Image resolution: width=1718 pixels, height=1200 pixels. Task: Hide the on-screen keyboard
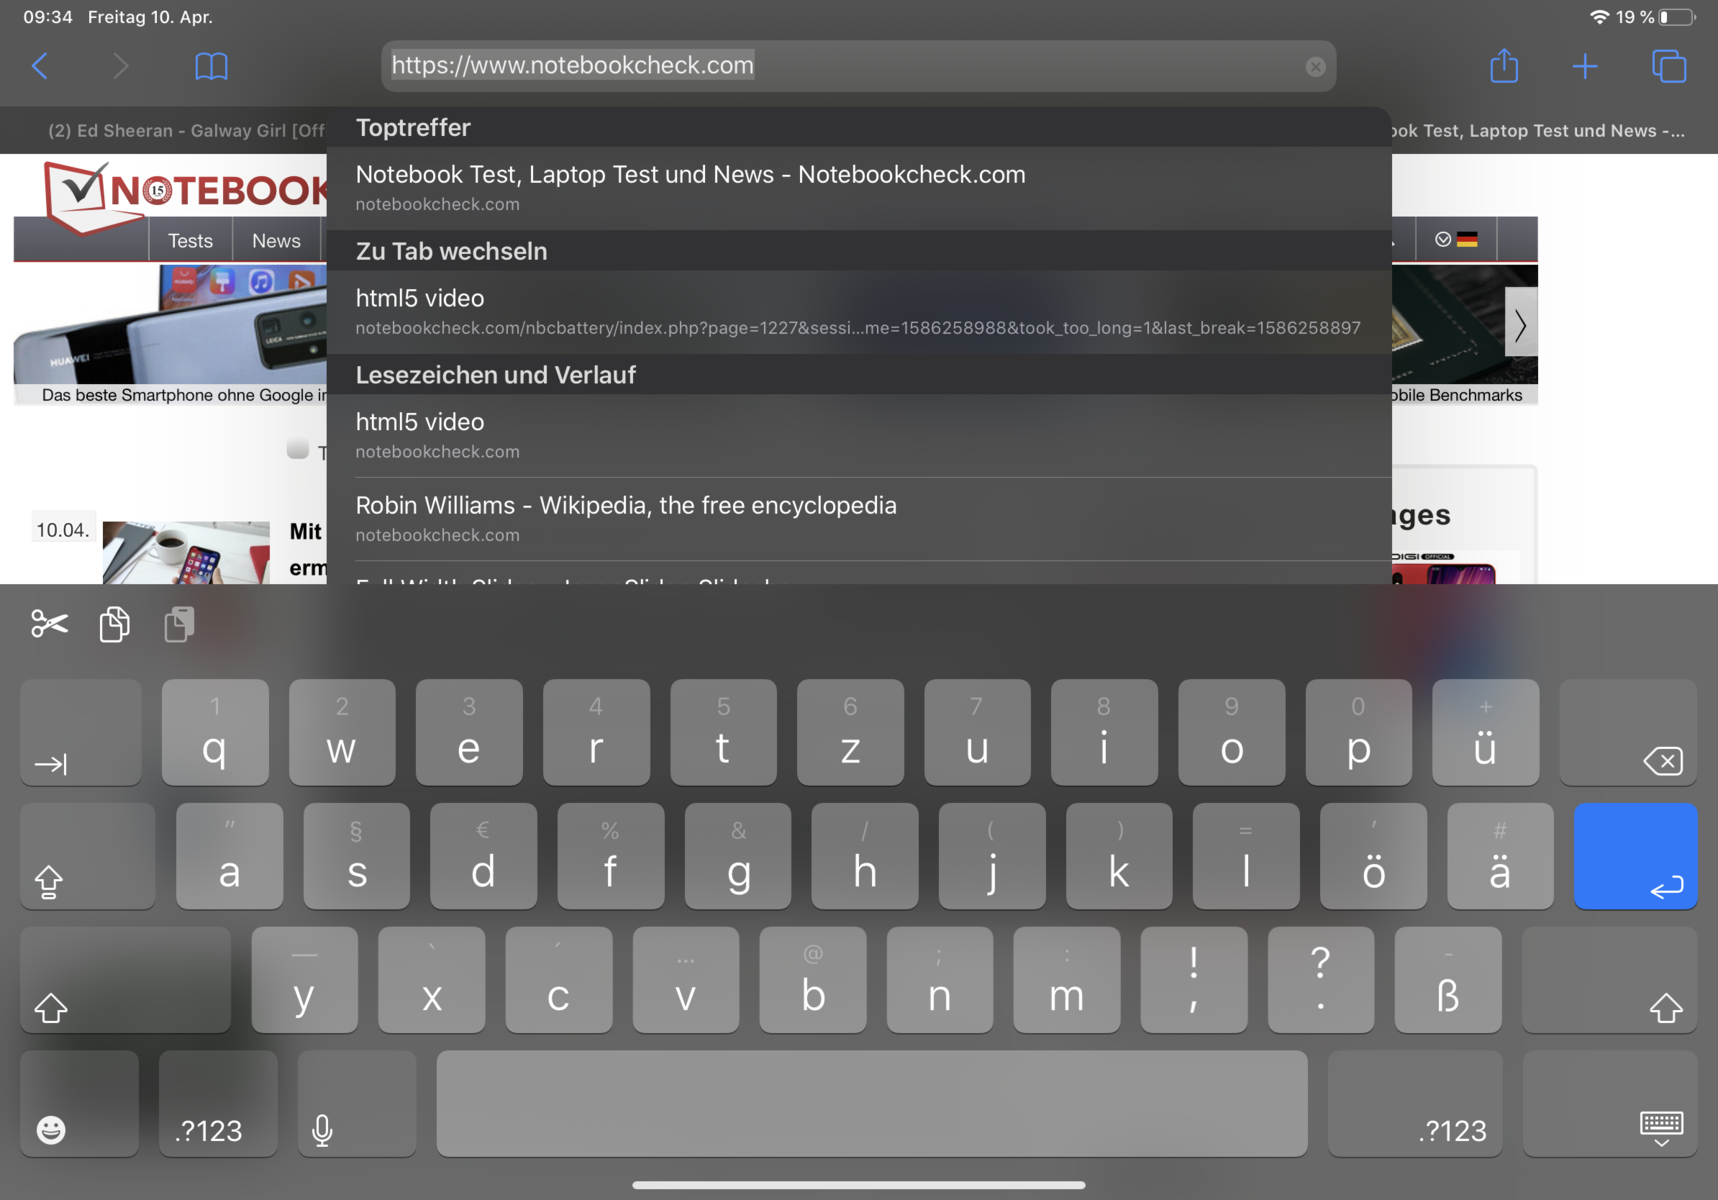point(1610,1103)
